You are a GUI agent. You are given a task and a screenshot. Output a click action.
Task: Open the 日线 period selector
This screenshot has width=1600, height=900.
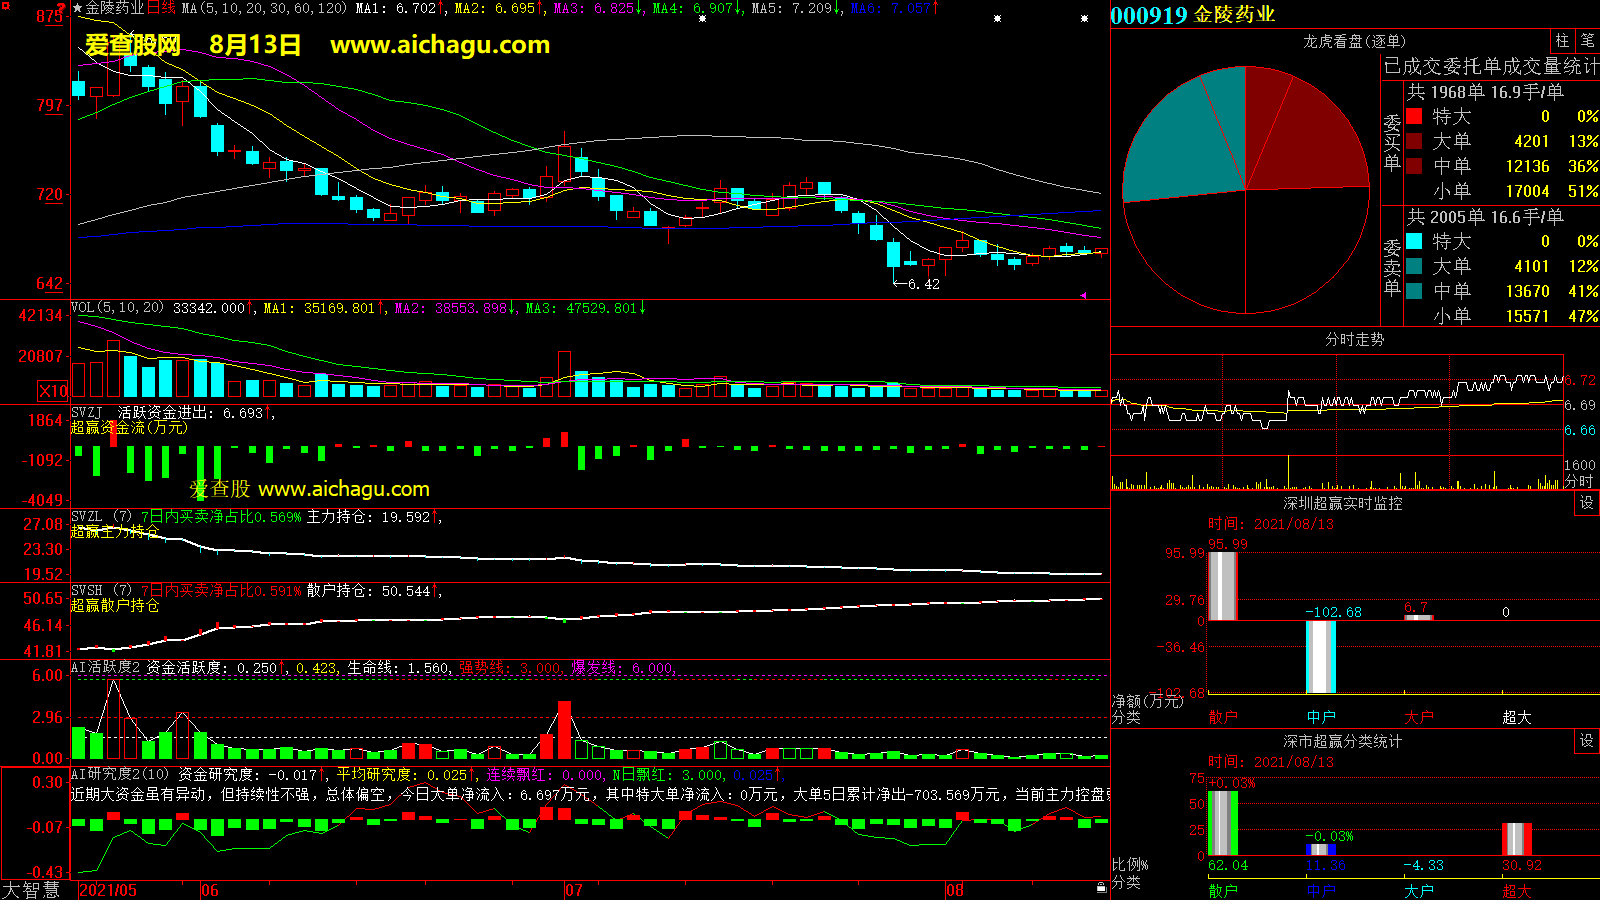point(161,8)
